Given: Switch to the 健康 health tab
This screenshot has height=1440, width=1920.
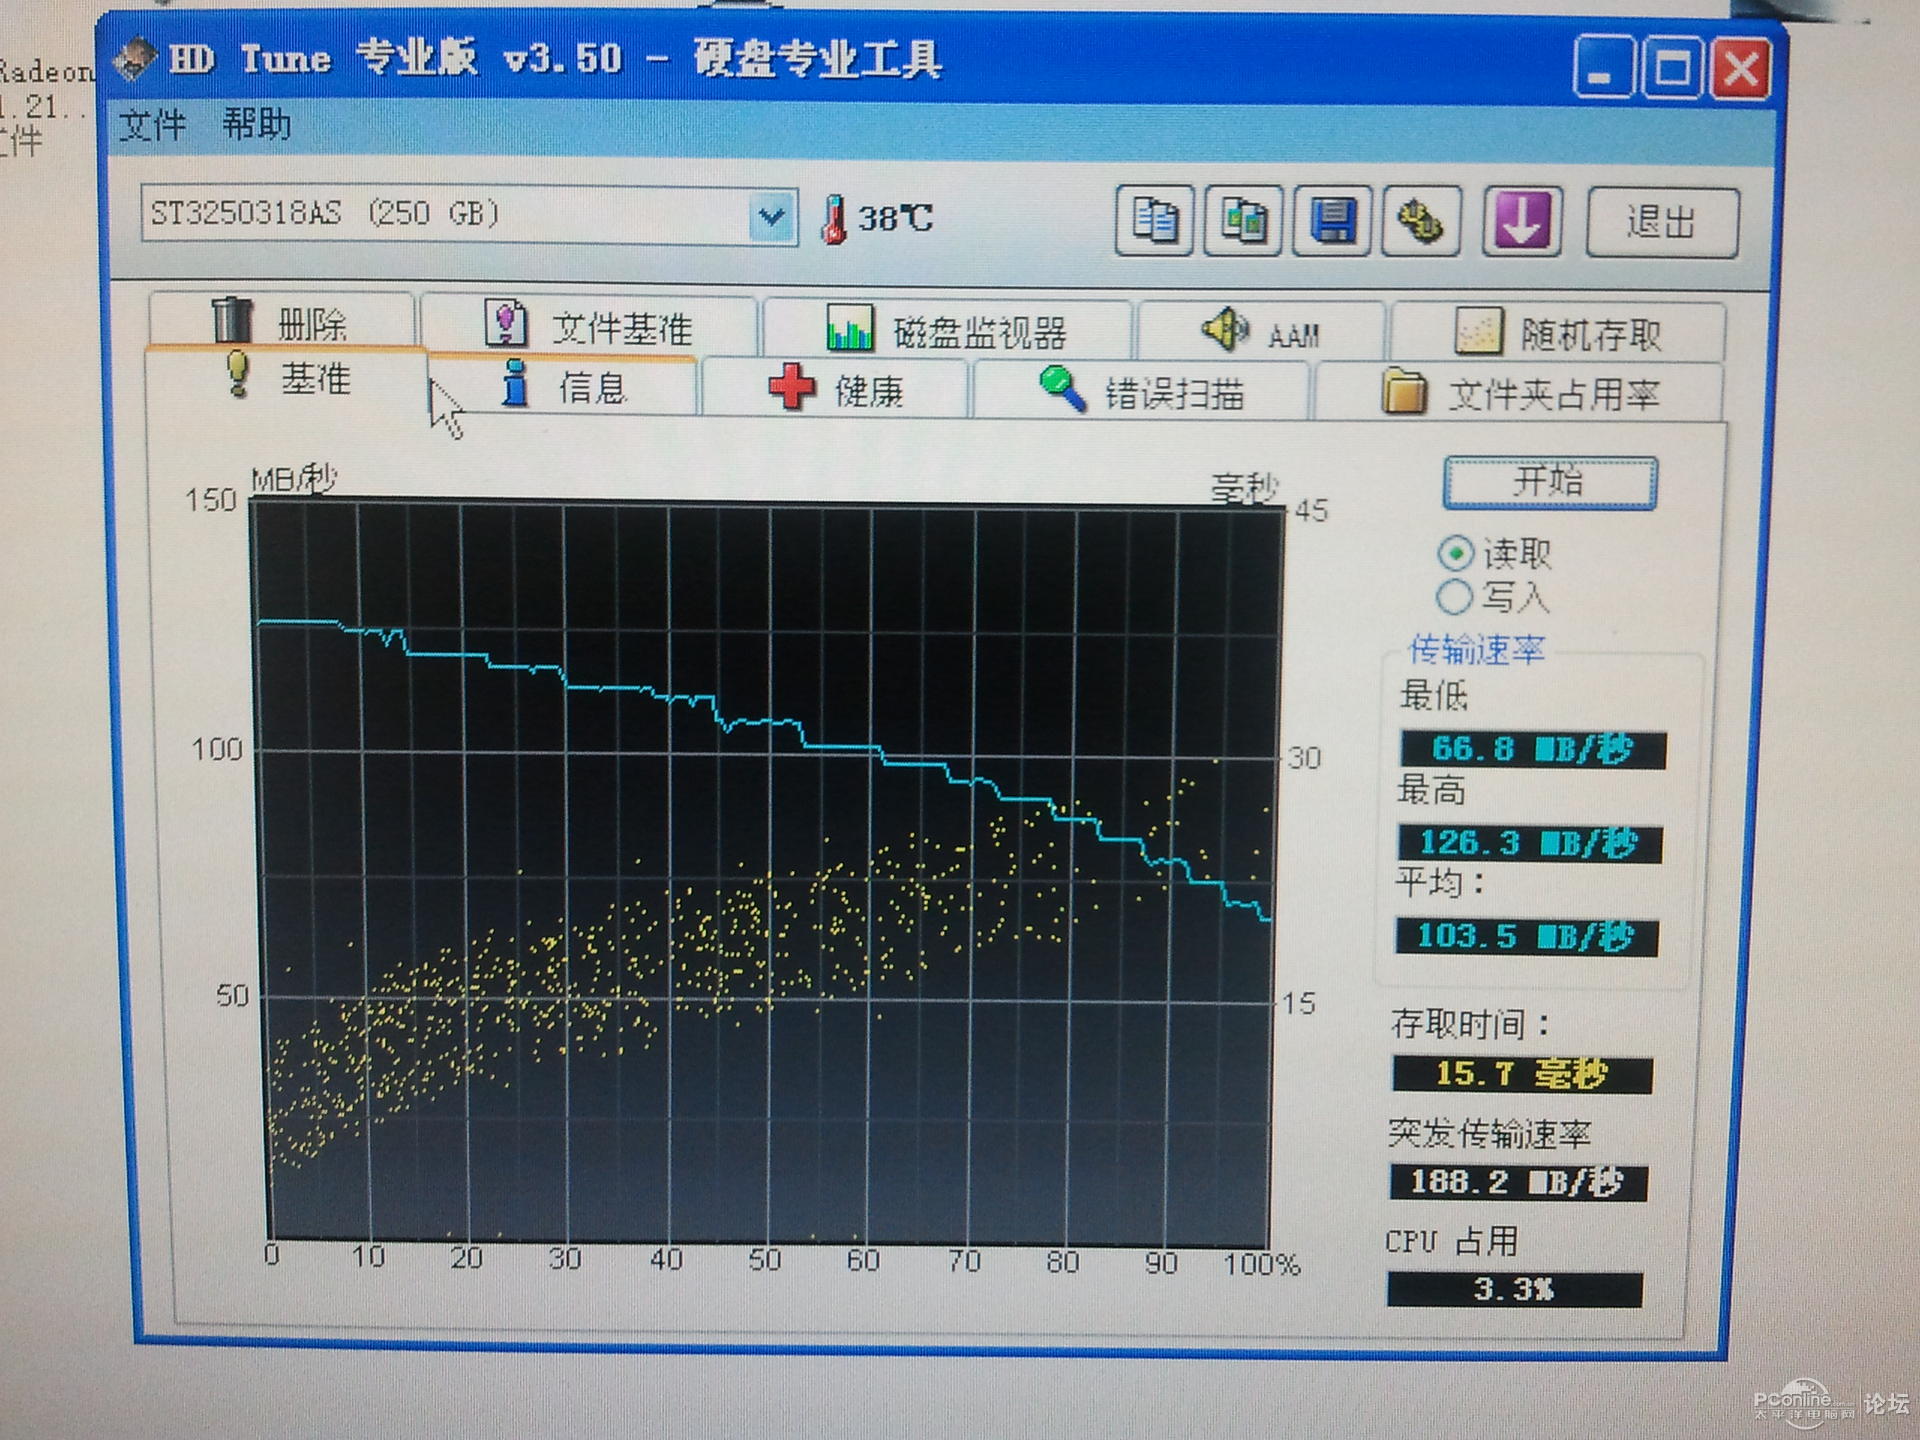Looking at the screenshot, I should tap(835, 389).
